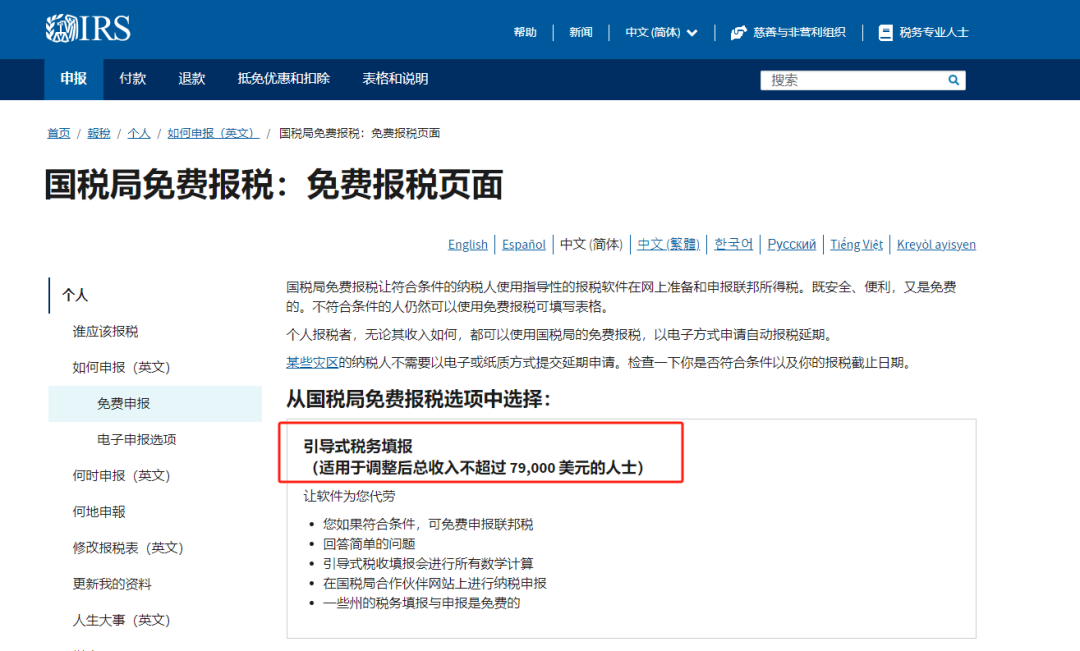Go to 个人 breadcrumb
Image resolution: width=1080 pixels, height=651 pixels.
click(x=138, y=133)
